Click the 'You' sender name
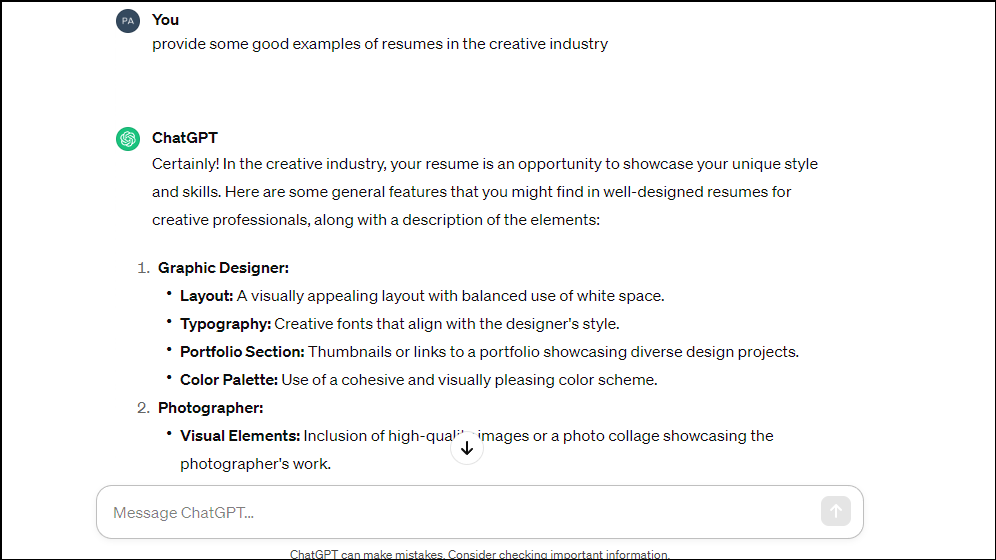The height and width of the screenshot is (560, 996). (x=165, y=20)
